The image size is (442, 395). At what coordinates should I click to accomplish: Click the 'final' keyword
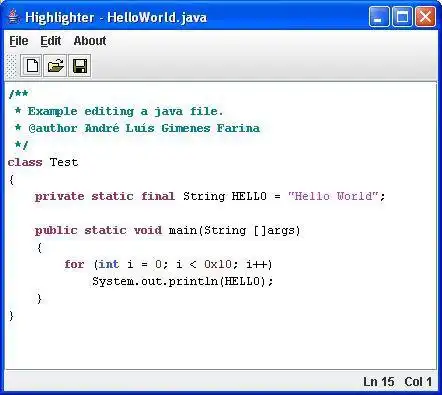[158, 196]
